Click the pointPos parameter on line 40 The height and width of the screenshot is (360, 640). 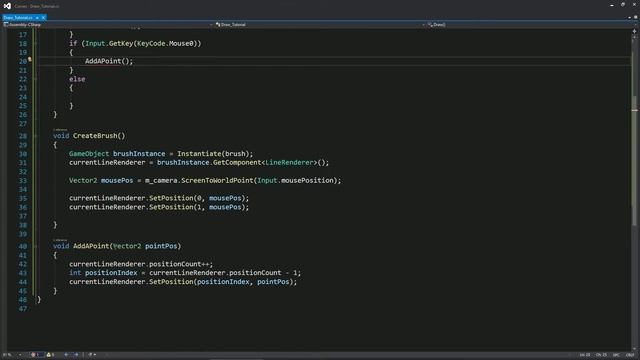click(161, 246)
